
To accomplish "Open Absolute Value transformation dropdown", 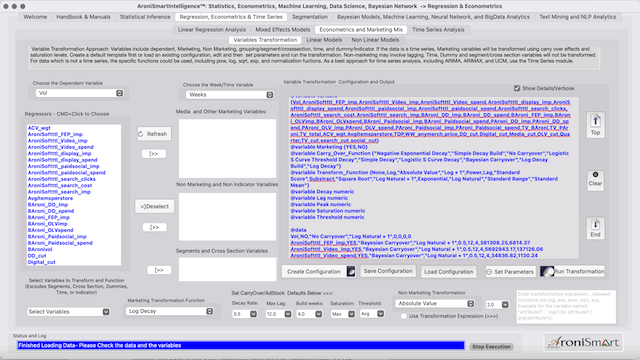I will click(435, 303).
